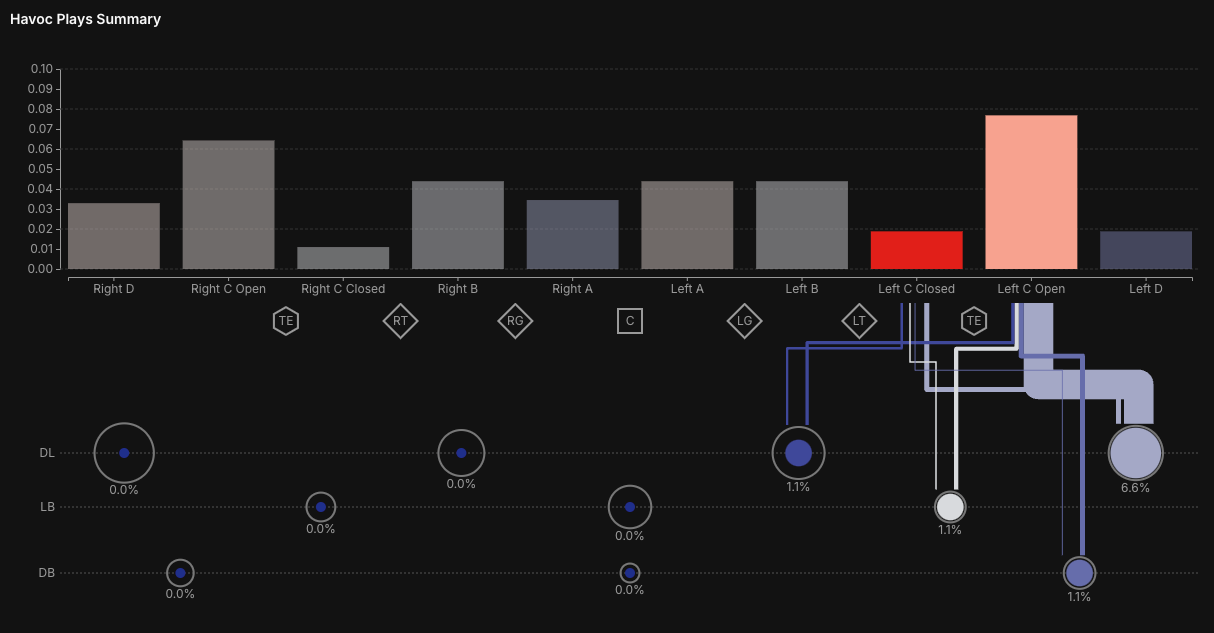The height and width of the screenshot is (633, 1214).
Task: Select the LG diamond position icon
Action: click(744, 321)
